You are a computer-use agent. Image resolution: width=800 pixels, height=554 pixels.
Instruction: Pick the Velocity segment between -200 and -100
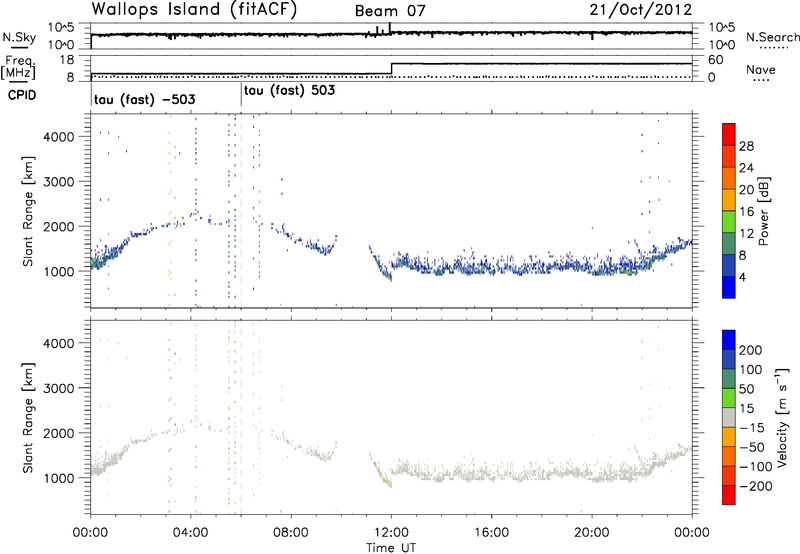pyautogui.click(x=729, y=475)
